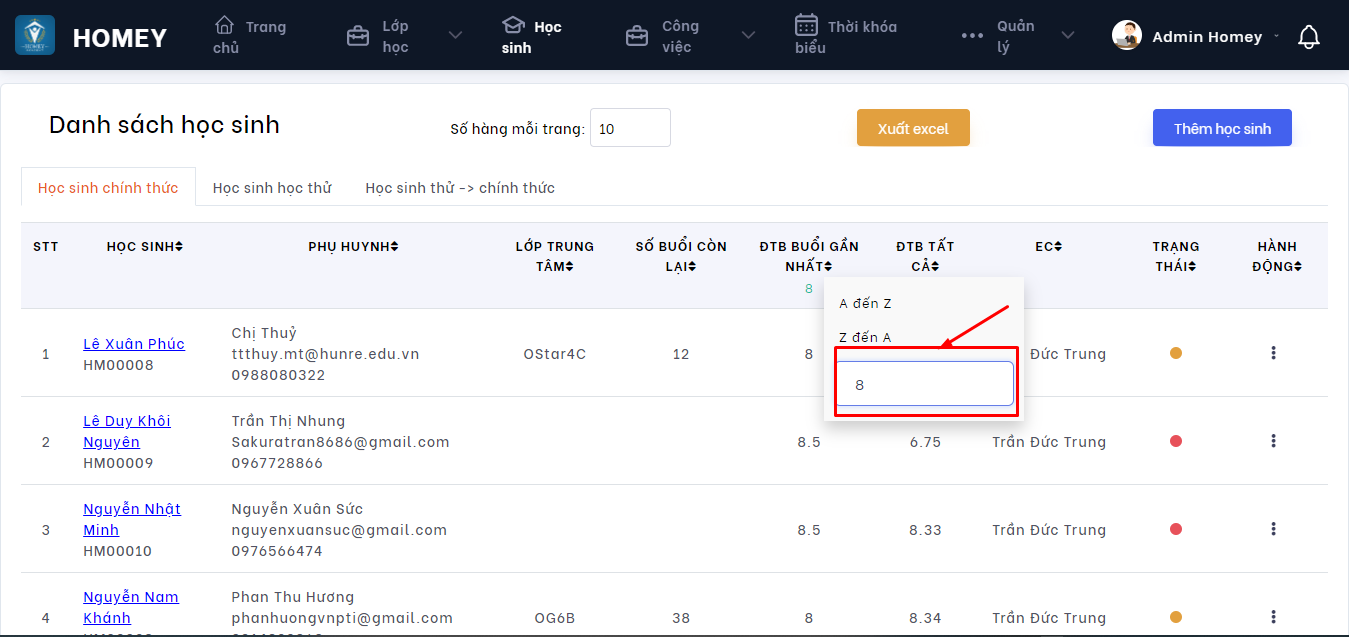The width and height of the screenshot is (1349, 637).
Task: Select Z đến A sort option
Action: click(865, 338)
